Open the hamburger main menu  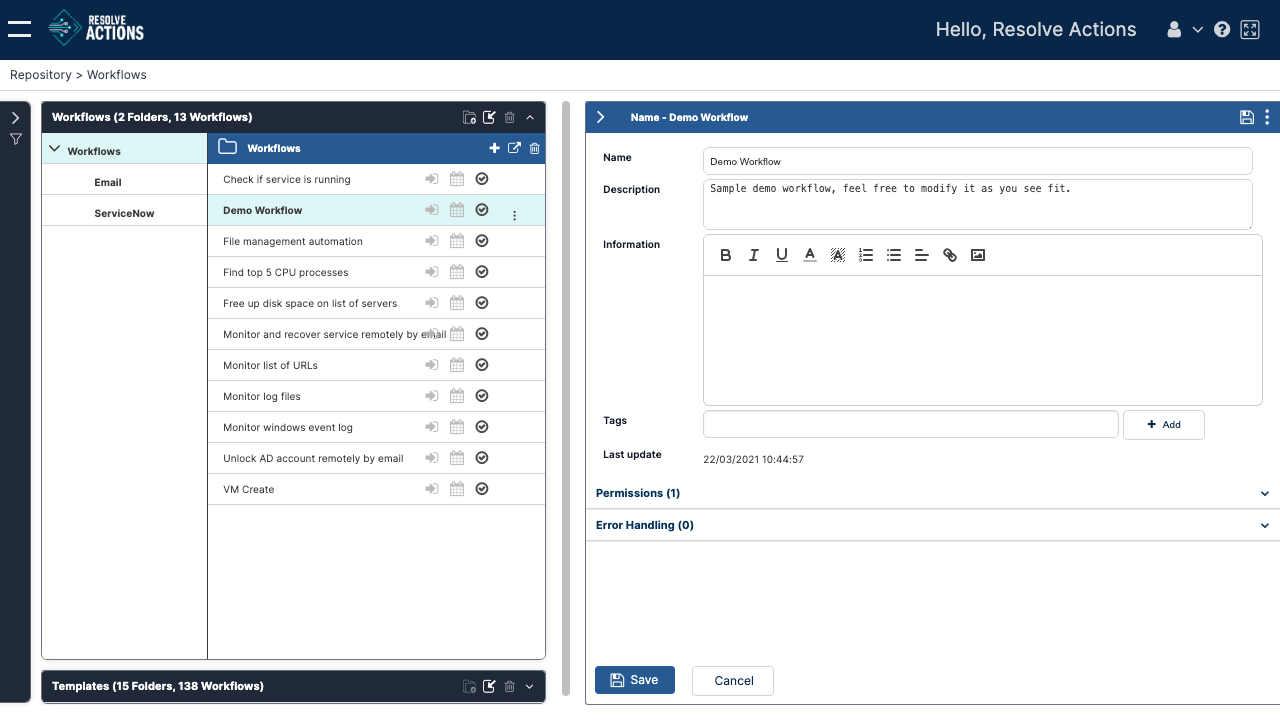19,29
